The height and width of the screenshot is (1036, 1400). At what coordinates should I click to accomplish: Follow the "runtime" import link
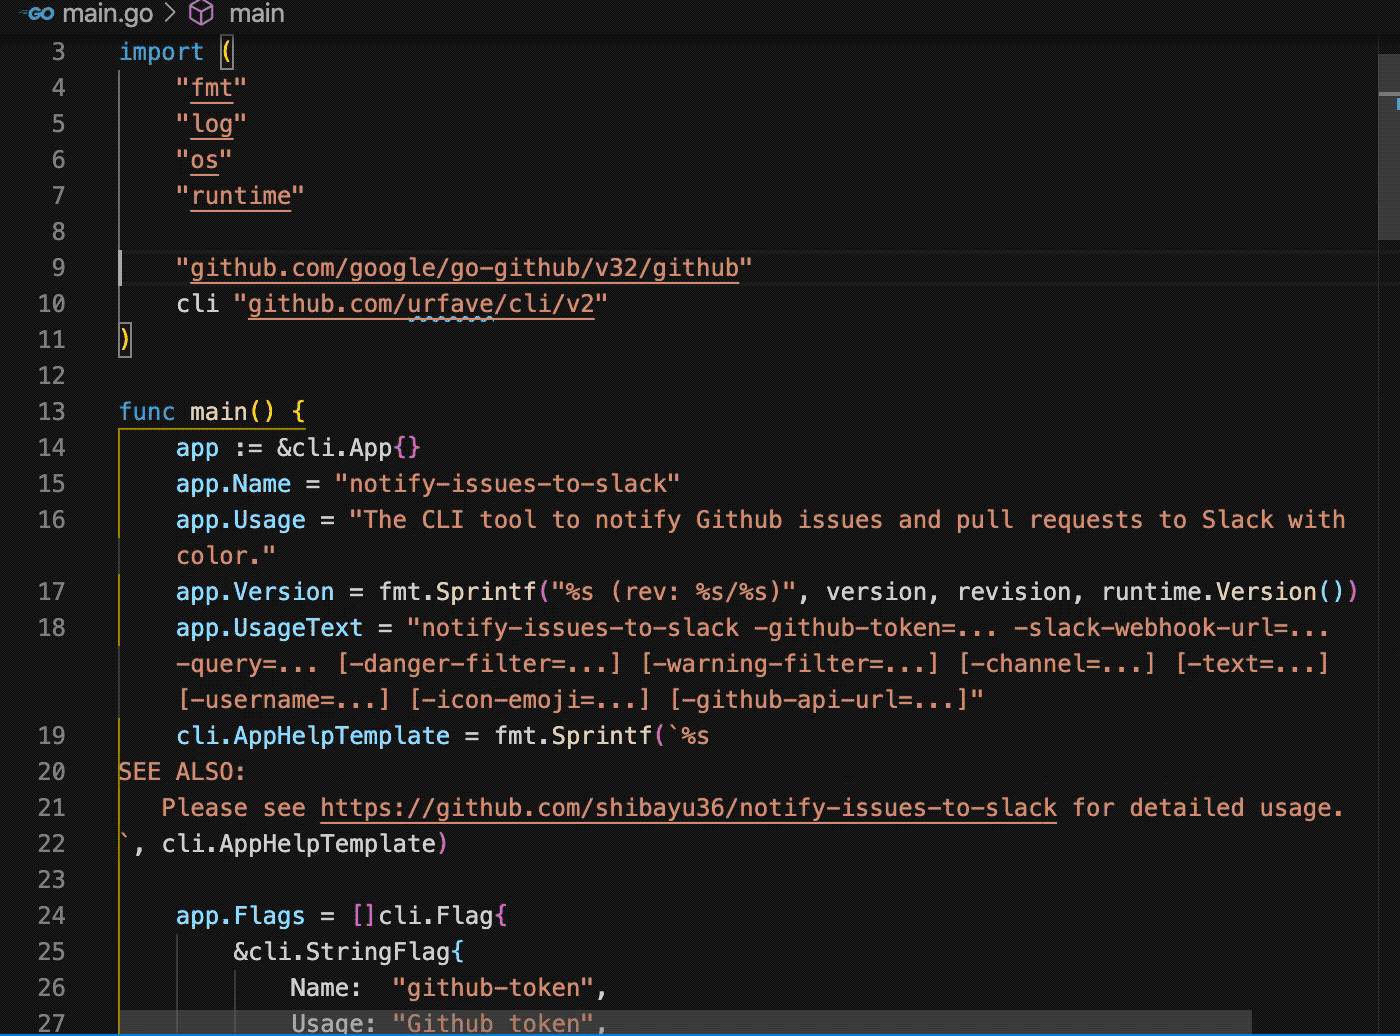pos(241,196)
